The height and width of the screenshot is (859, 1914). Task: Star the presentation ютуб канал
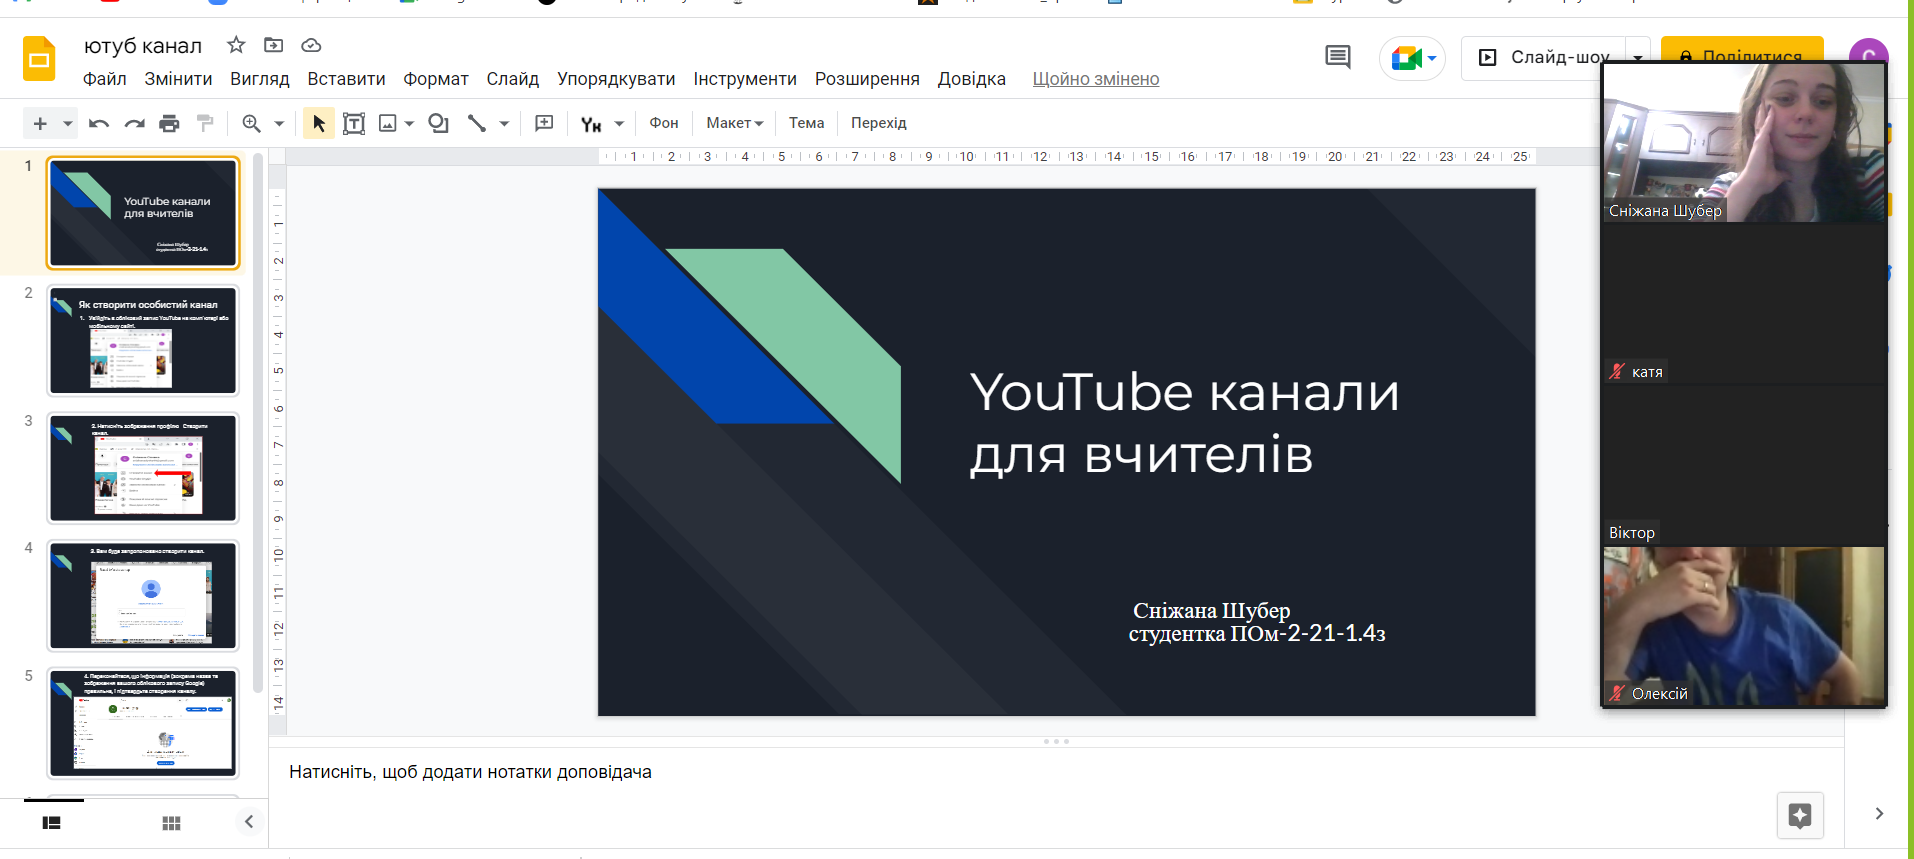[x=236, y=45]
